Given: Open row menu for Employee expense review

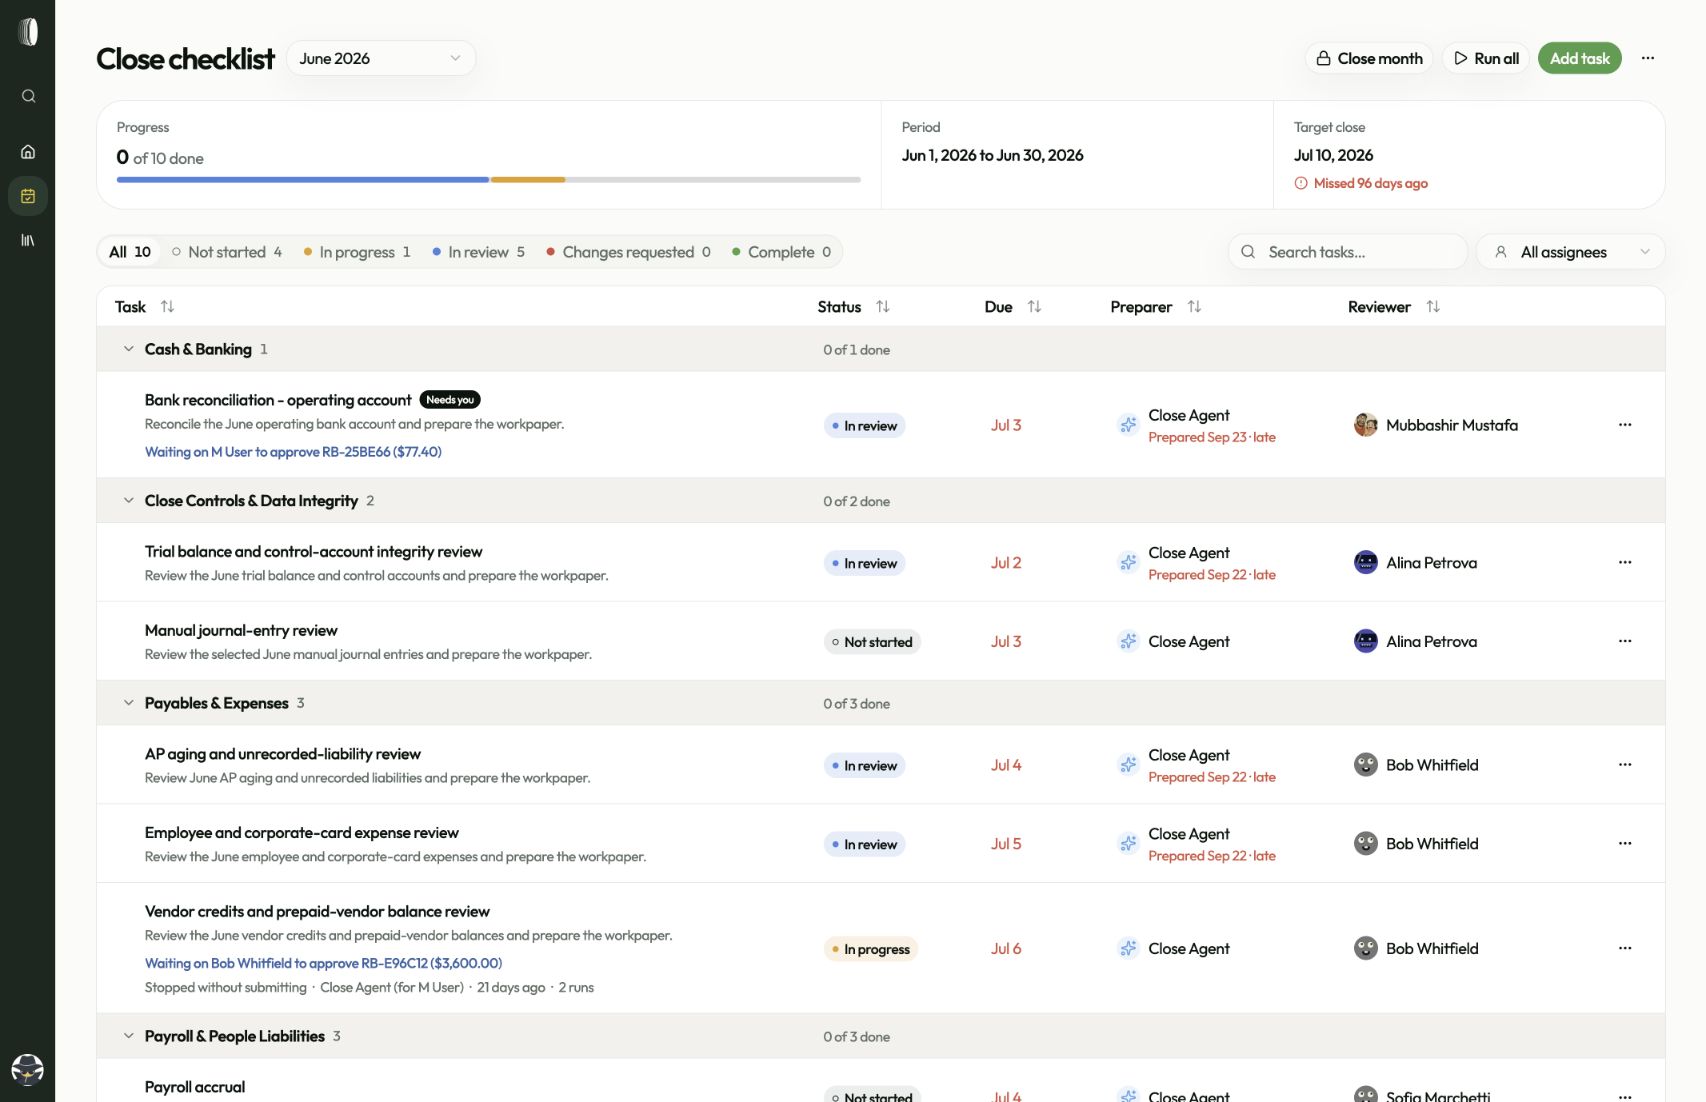Looking at the screenshot, I should click(1625, 844).
